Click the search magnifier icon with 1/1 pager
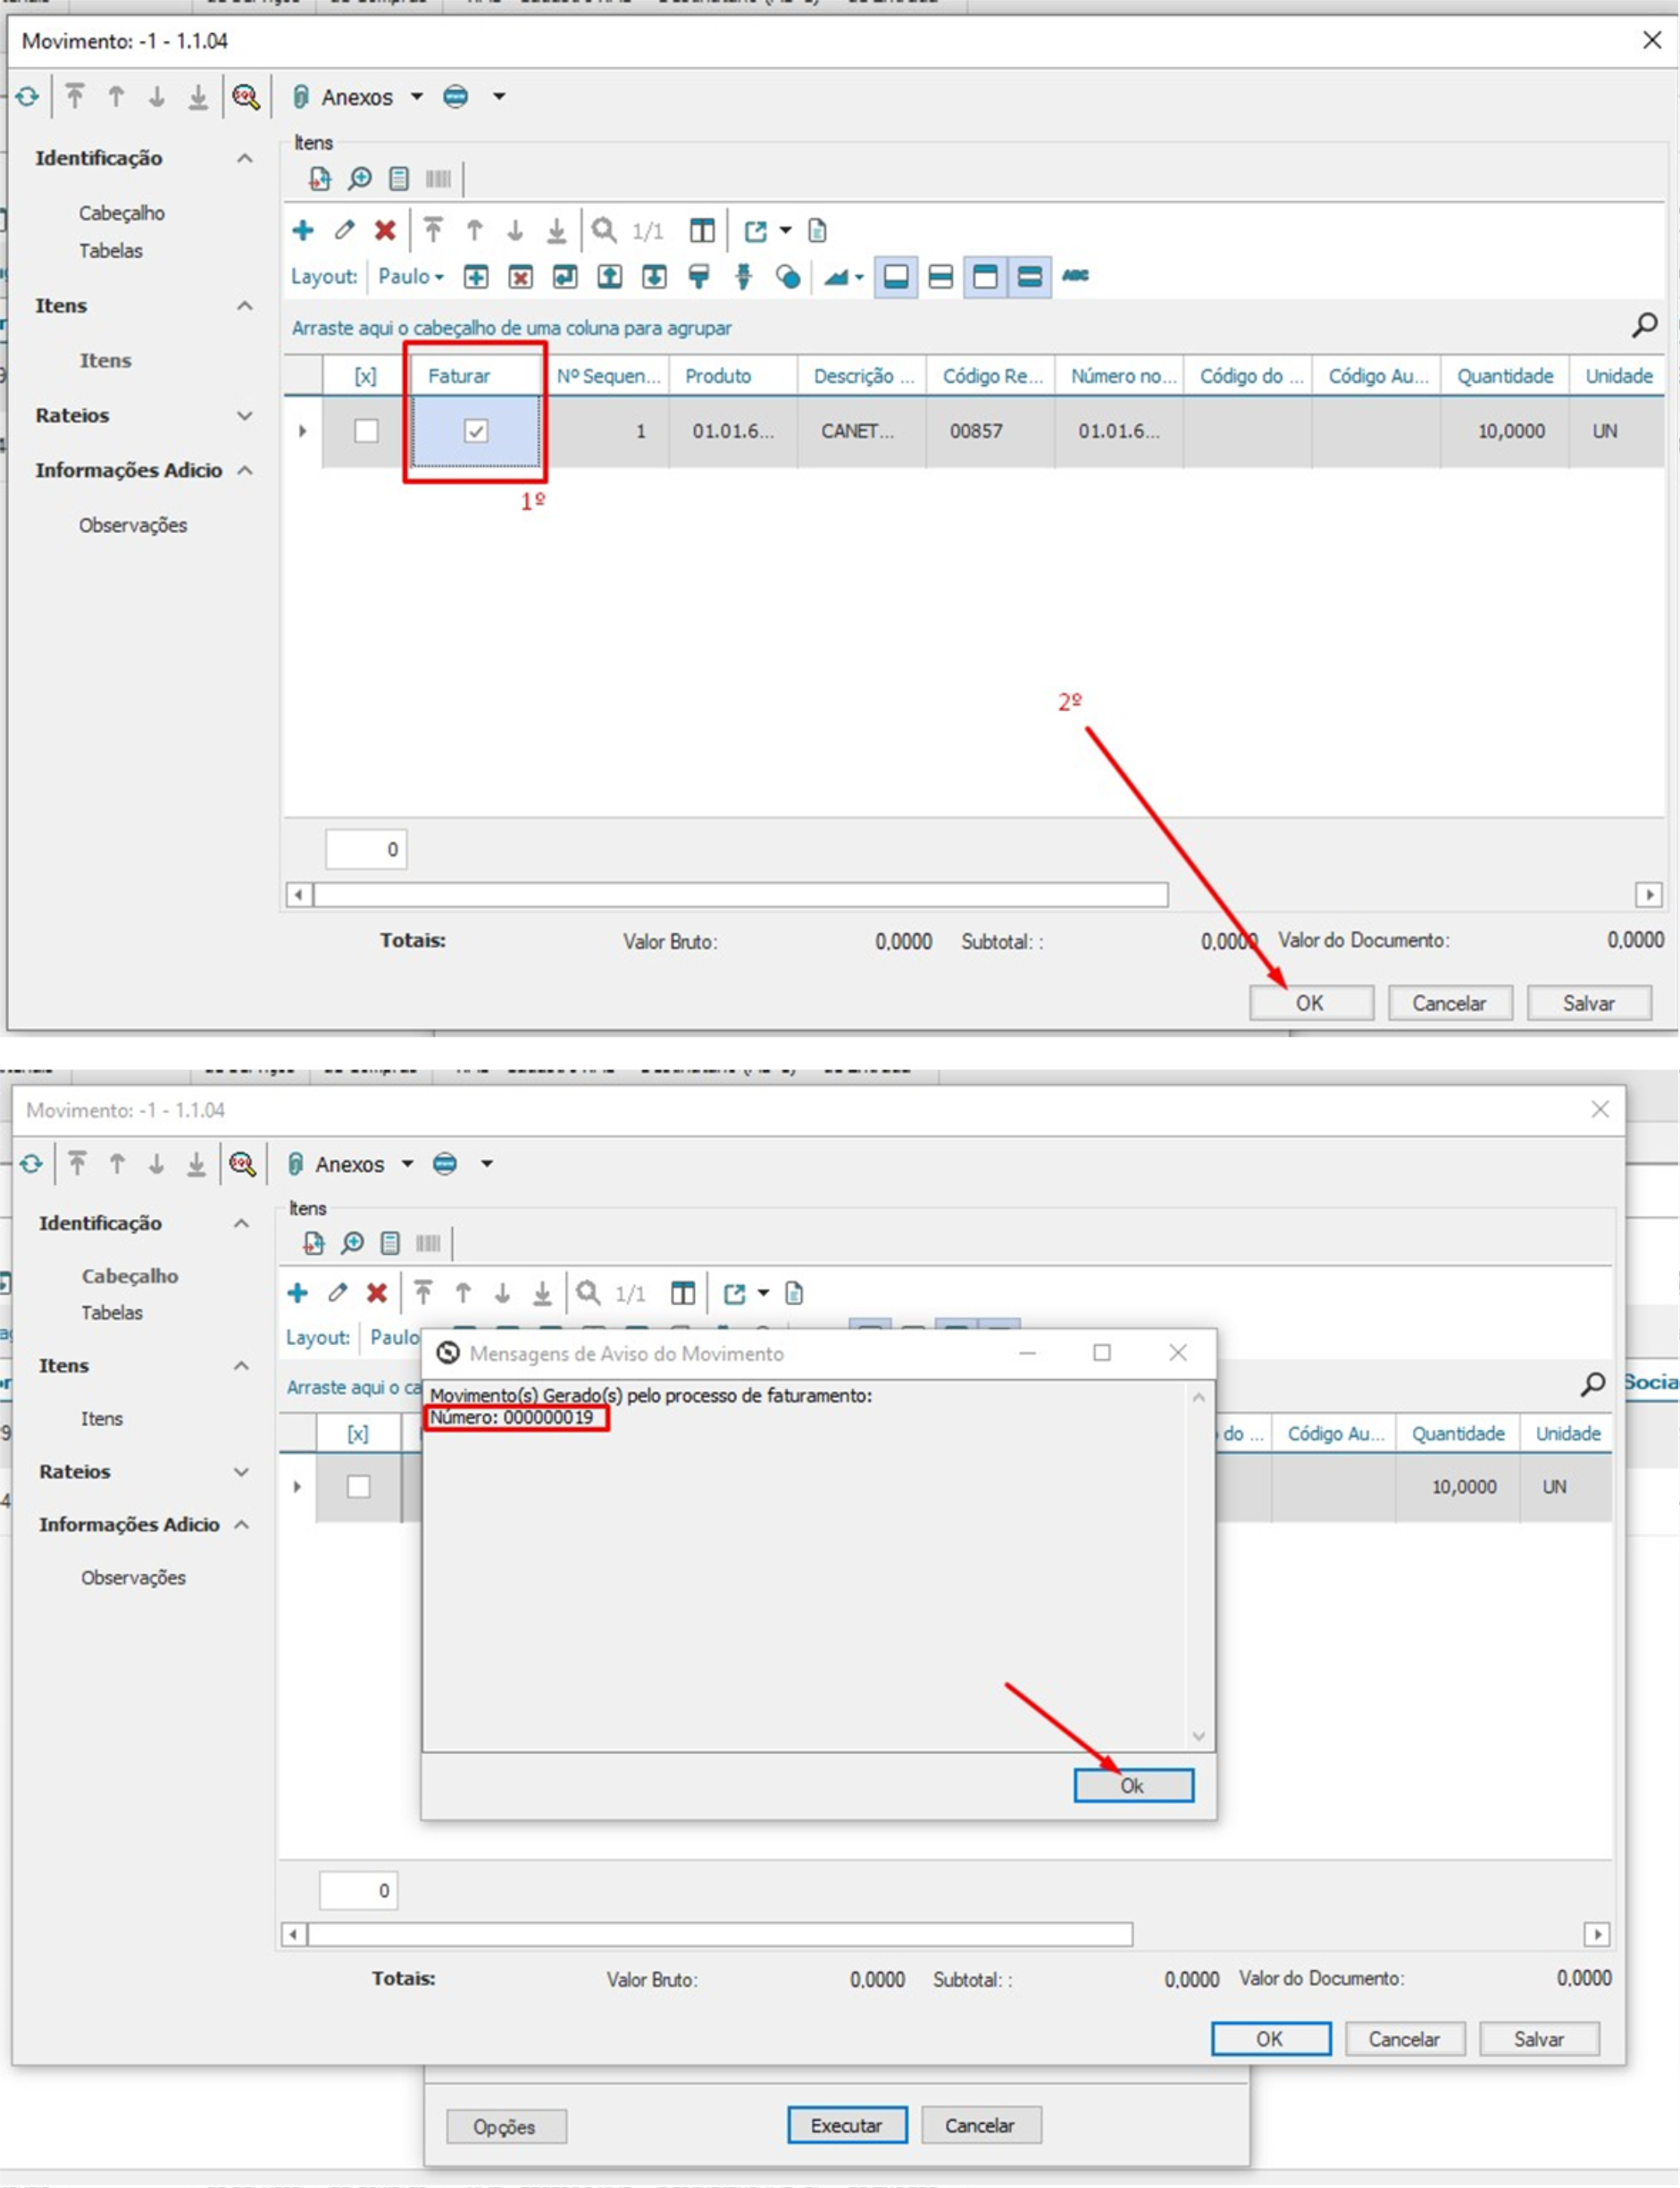 click(602, 230)
